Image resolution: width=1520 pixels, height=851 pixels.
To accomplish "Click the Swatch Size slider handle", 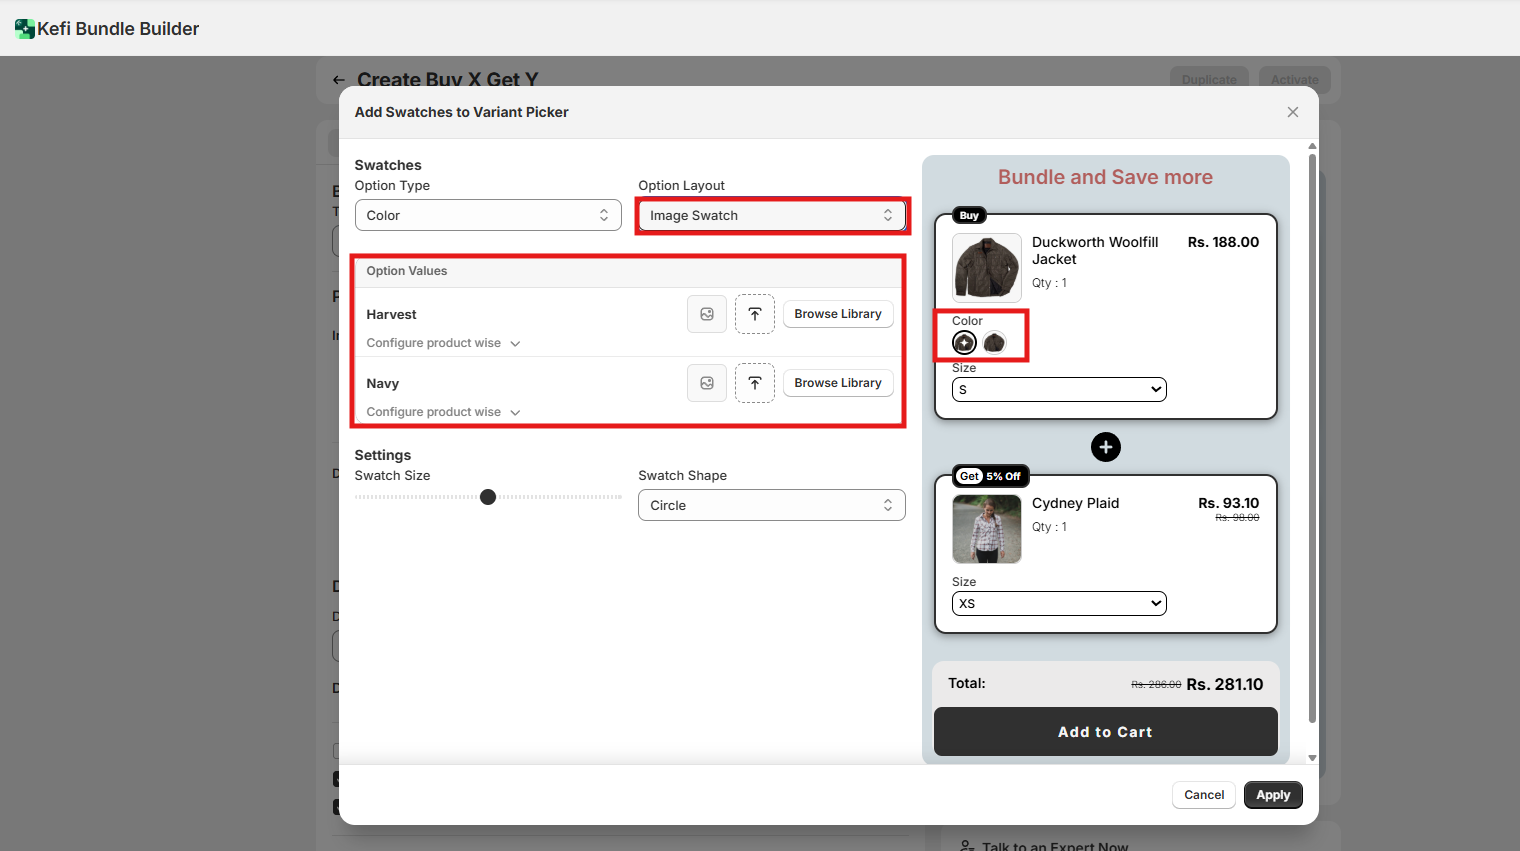I will coord(488,497).
